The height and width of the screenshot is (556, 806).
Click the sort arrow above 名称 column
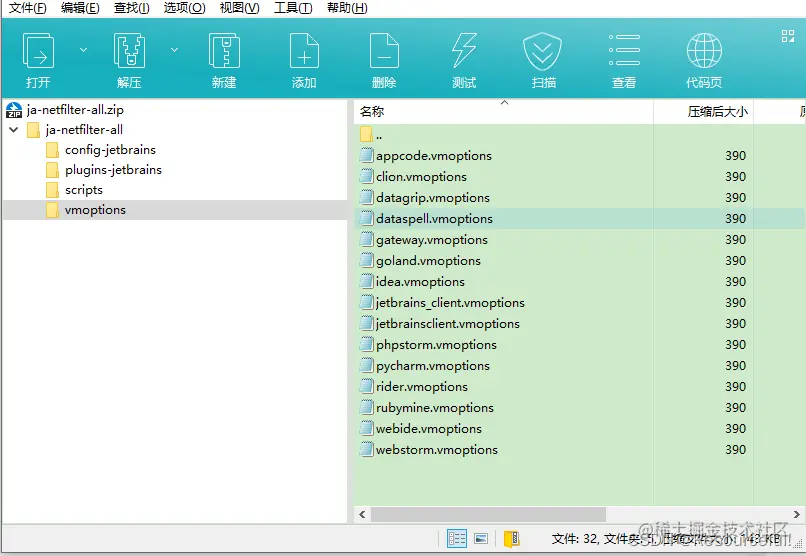pyautogui.click(x=505, y=102)
